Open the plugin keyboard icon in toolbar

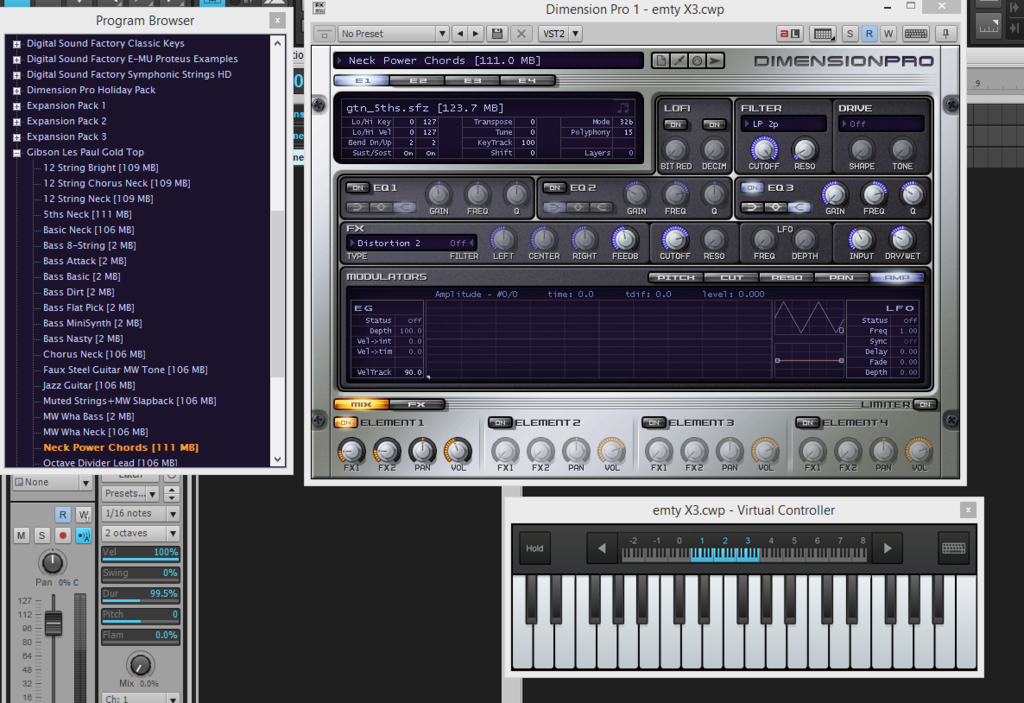tap(914, 34)
